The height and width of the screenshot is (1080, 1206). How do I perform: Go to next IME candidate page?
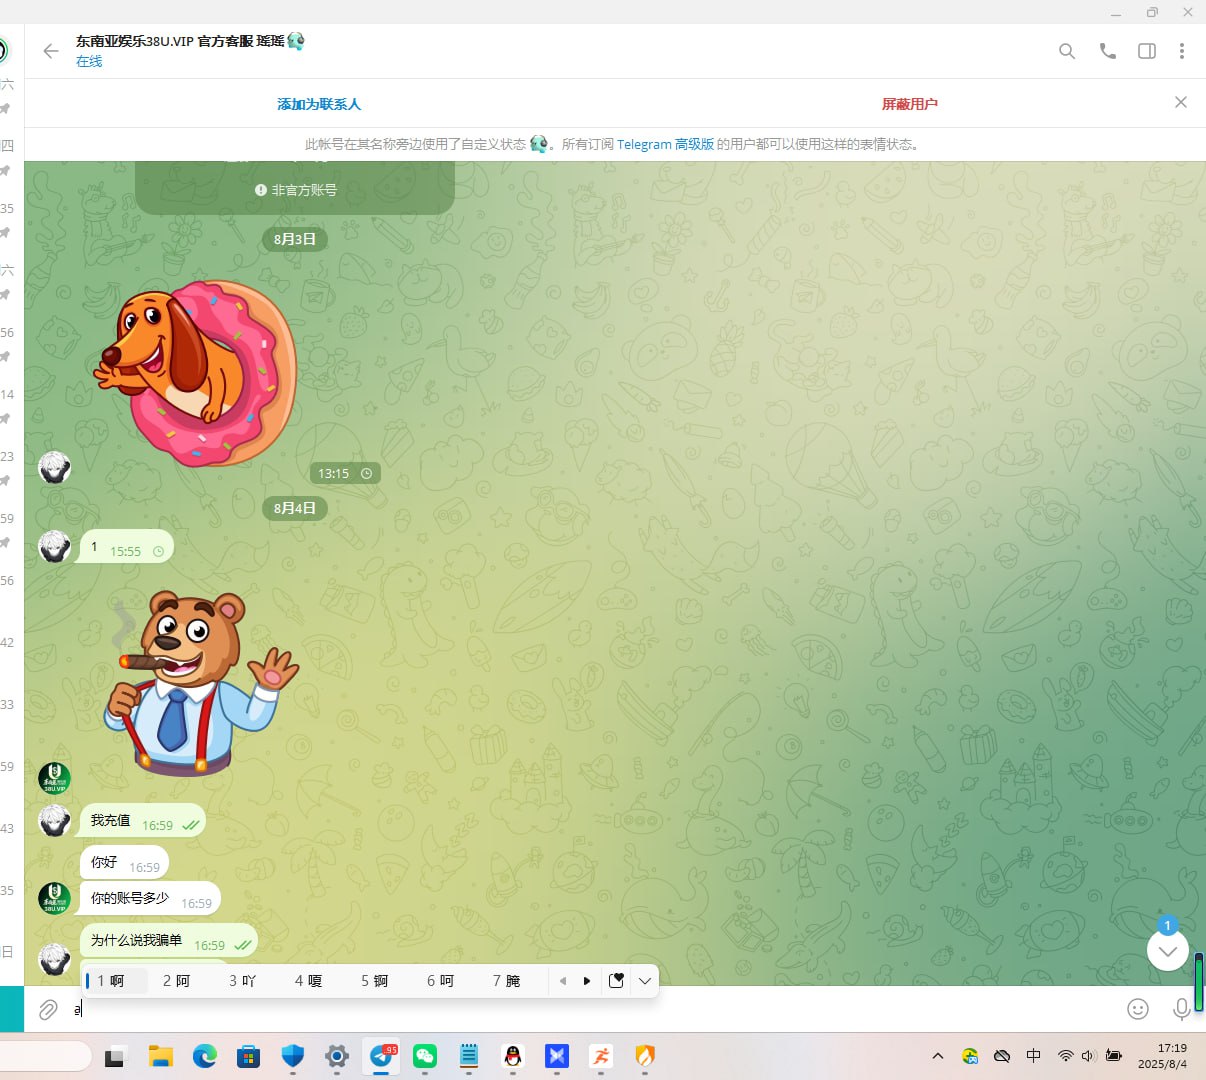coord(587,981)
